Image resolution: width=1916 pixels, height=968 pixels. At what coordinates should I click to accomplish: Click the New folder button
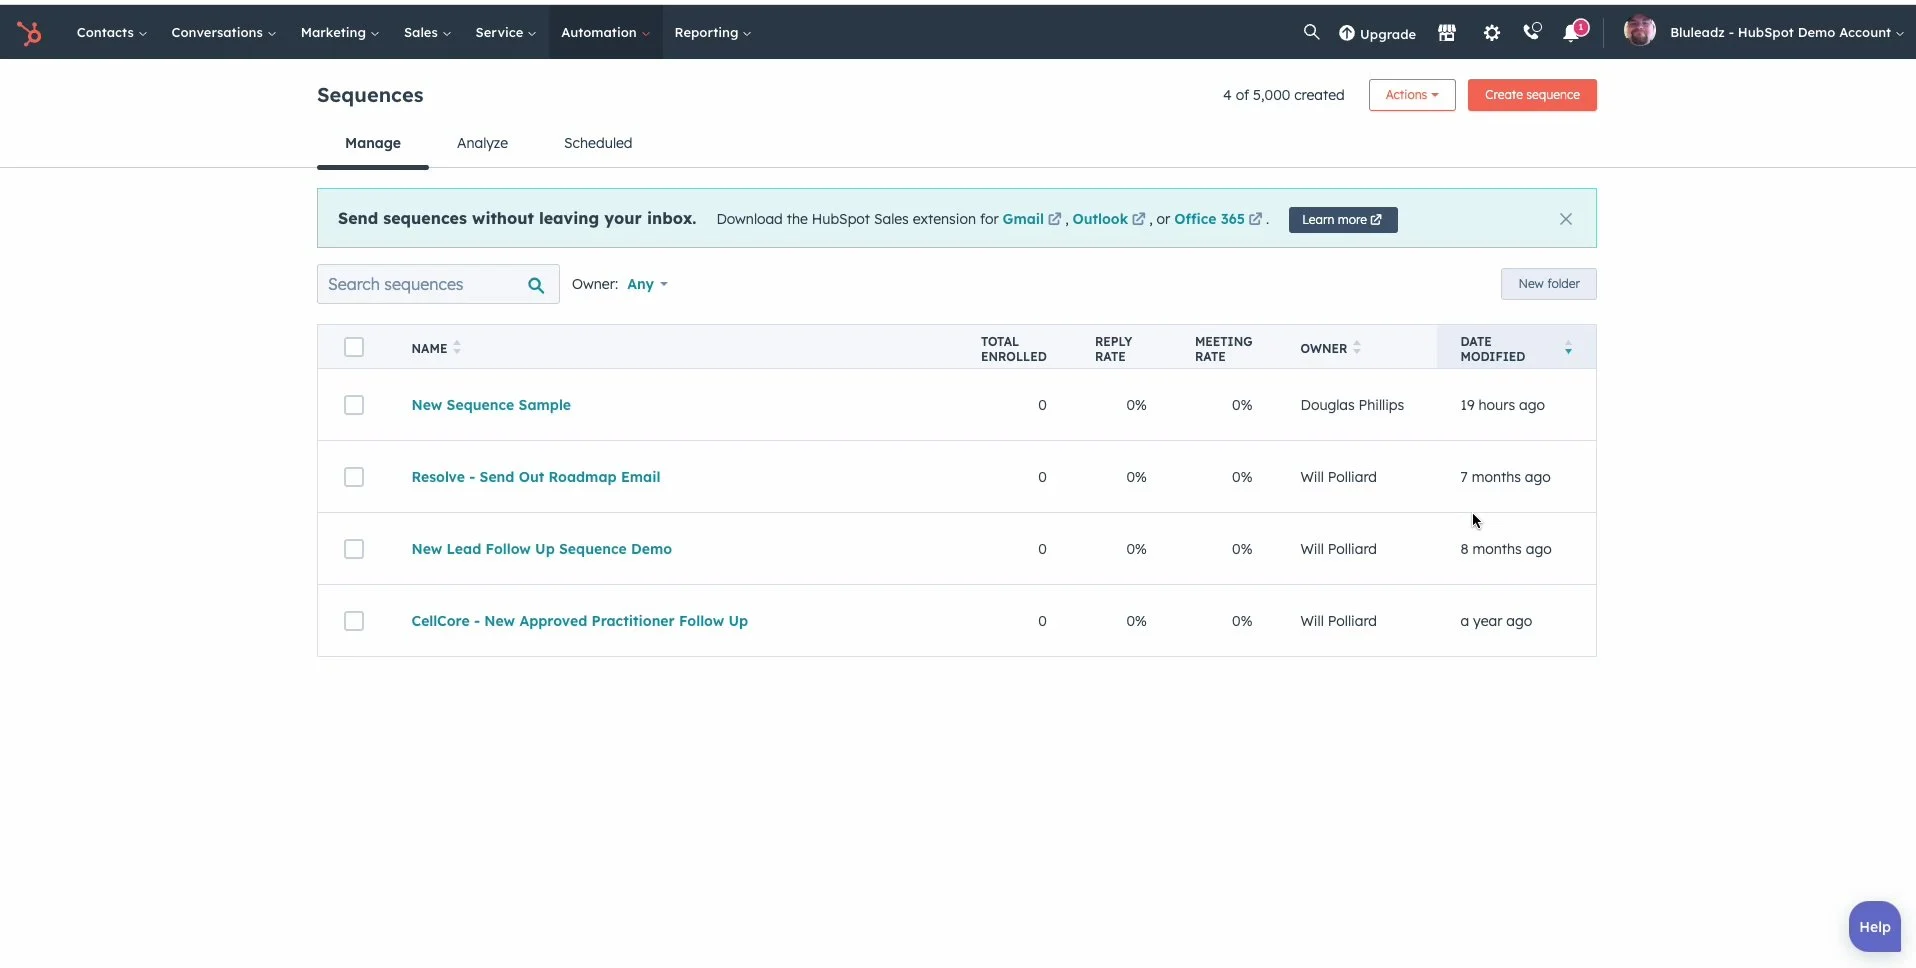[1548, 284]
